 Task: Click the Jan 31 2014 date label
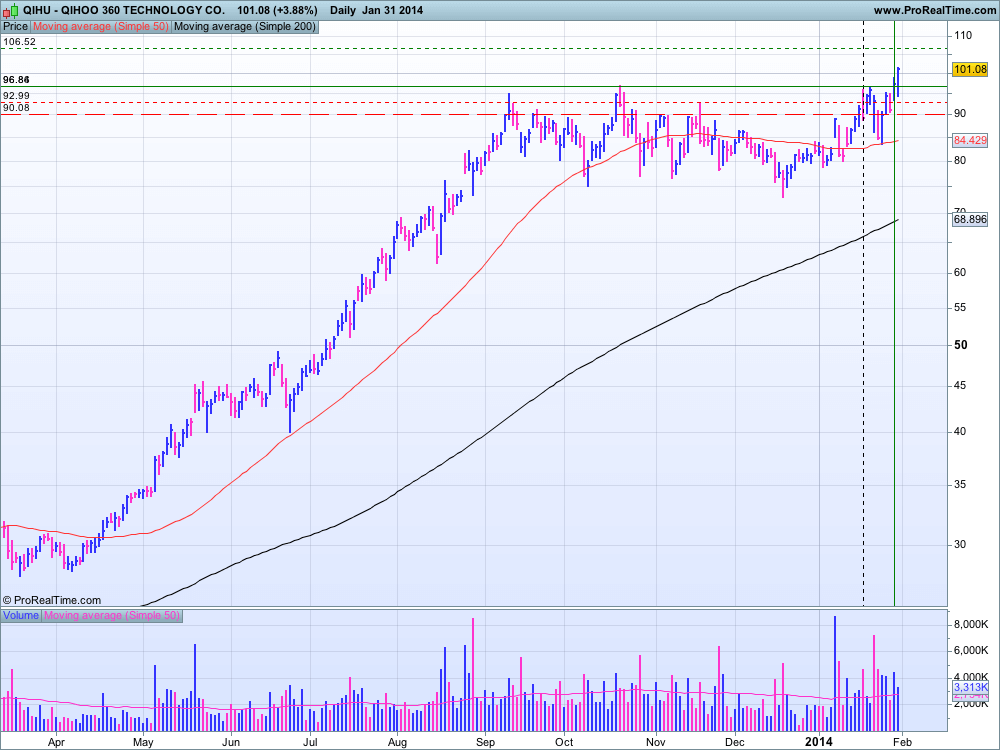392,10
